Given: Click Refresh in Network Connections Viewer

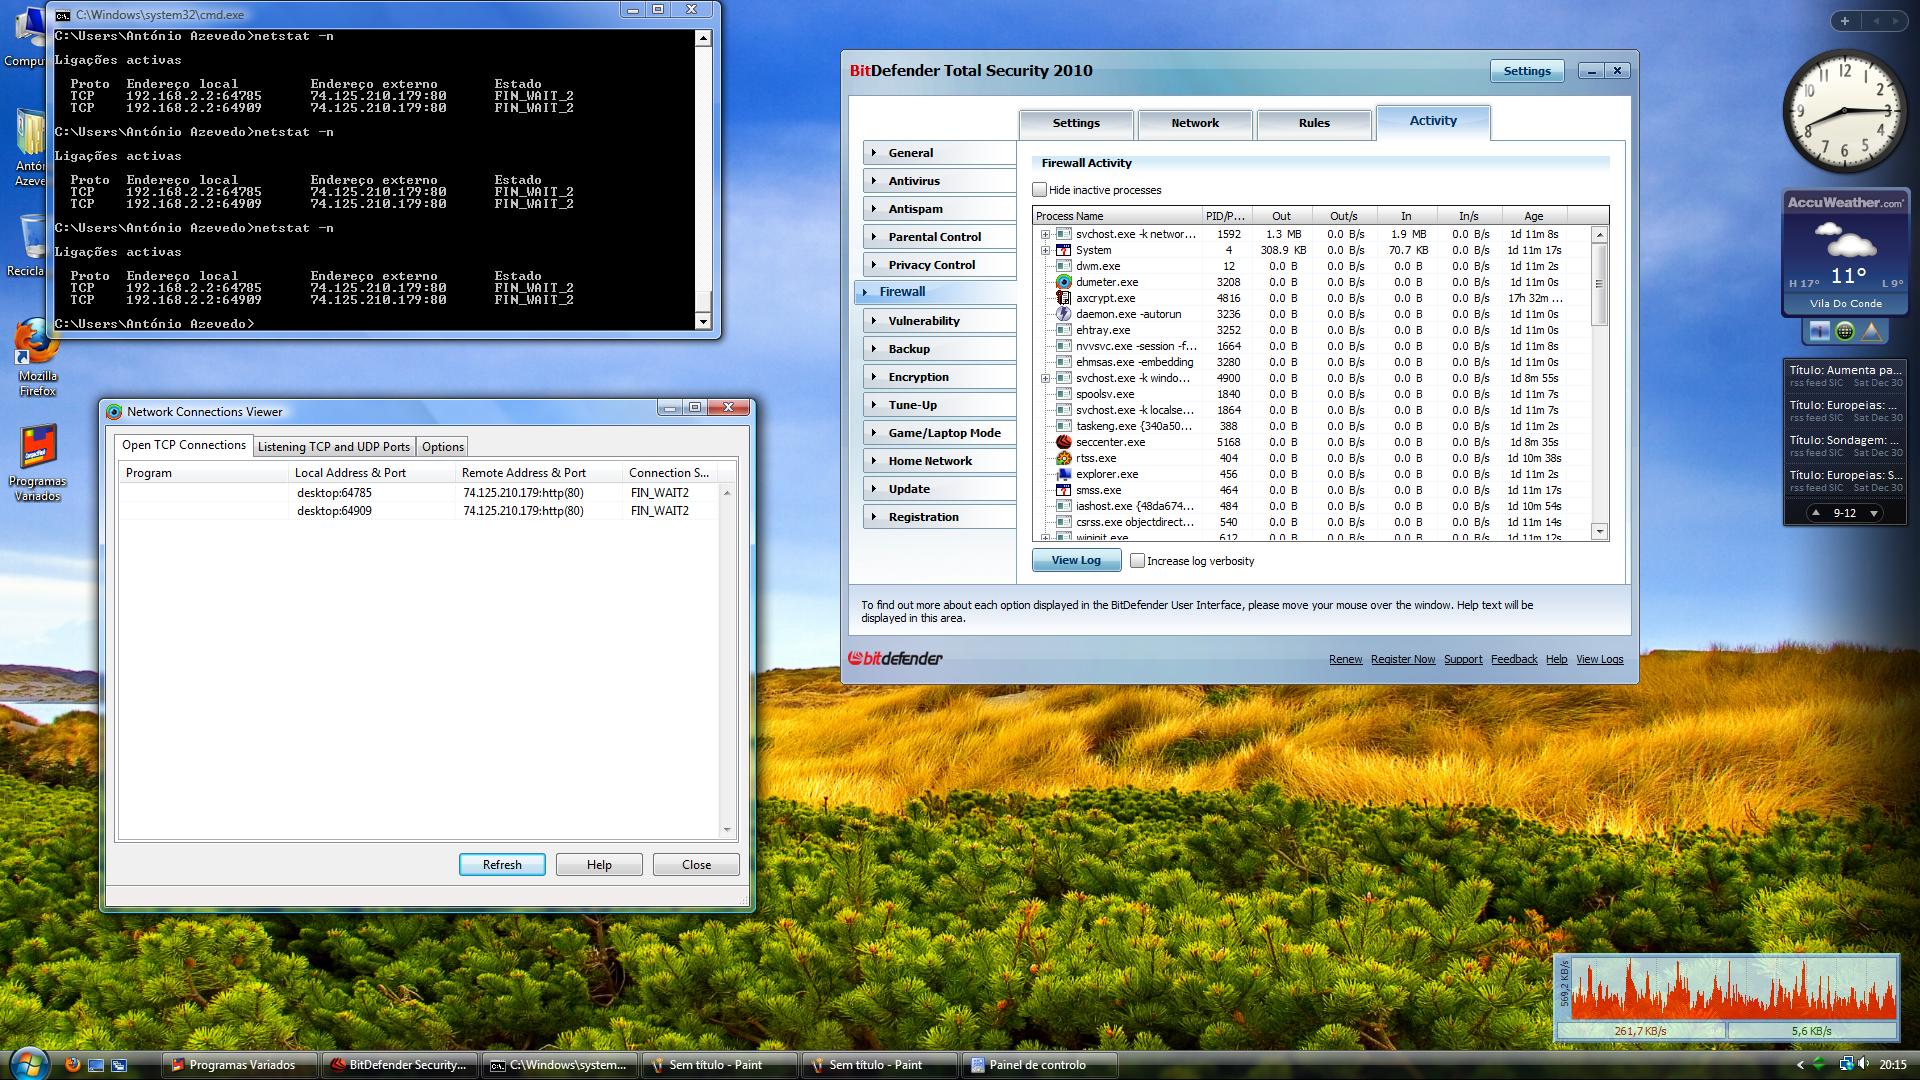Looking at the screenshot, I should 502,865.
